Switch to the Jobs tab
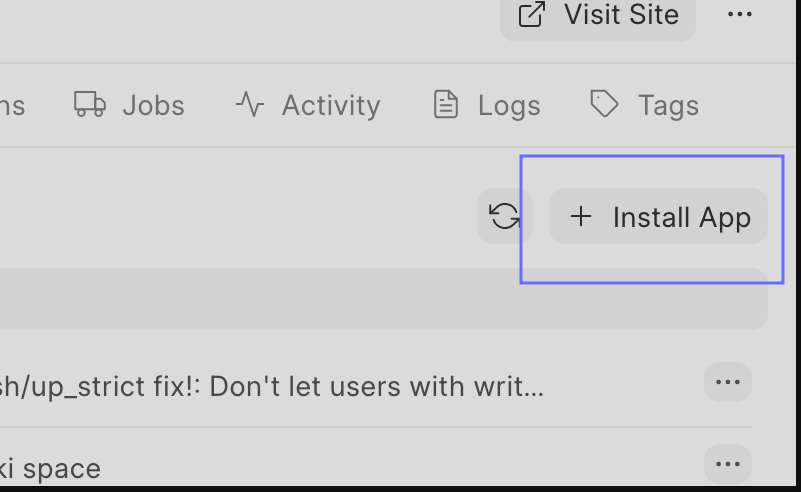 coord(152,105)
